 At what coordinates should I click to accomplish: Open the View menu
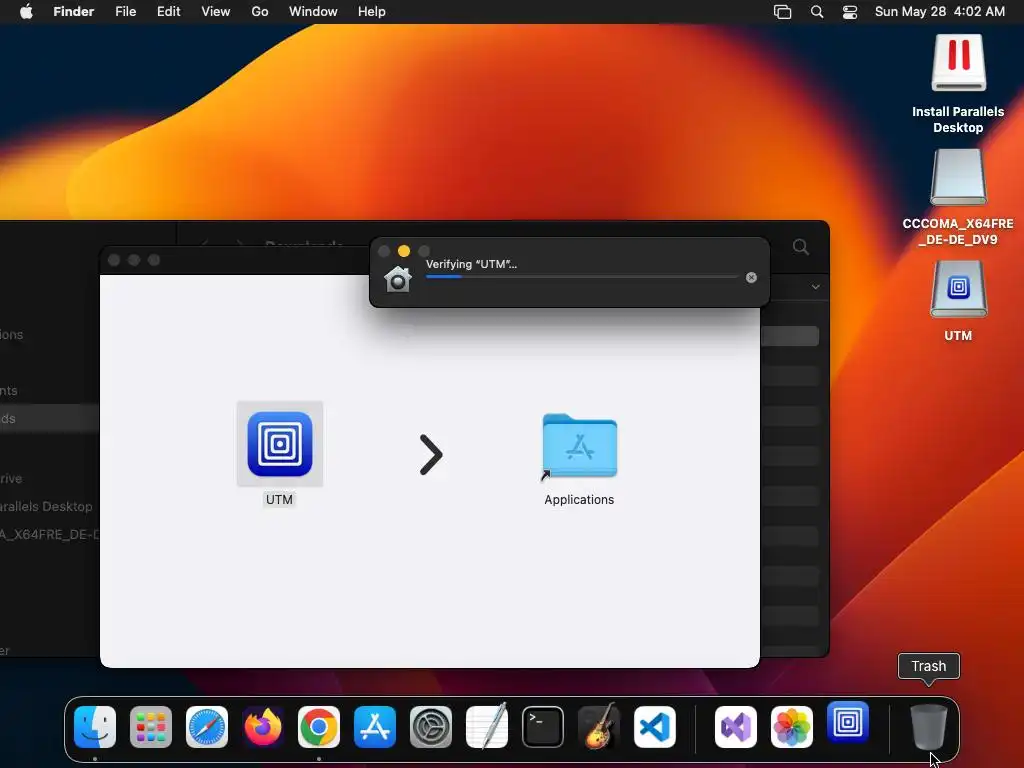[216, 12]
